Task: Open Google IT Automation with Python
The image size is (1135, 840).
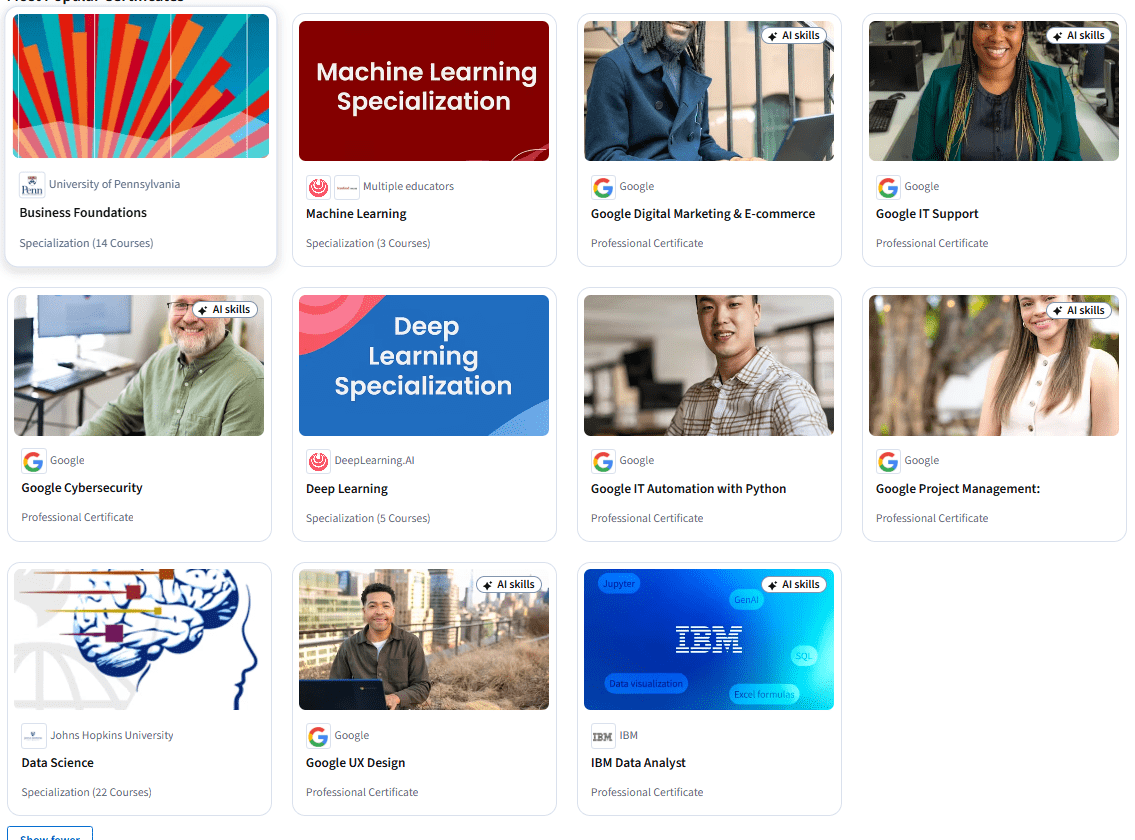Action: pyautogui.click(x=688, y=489)
